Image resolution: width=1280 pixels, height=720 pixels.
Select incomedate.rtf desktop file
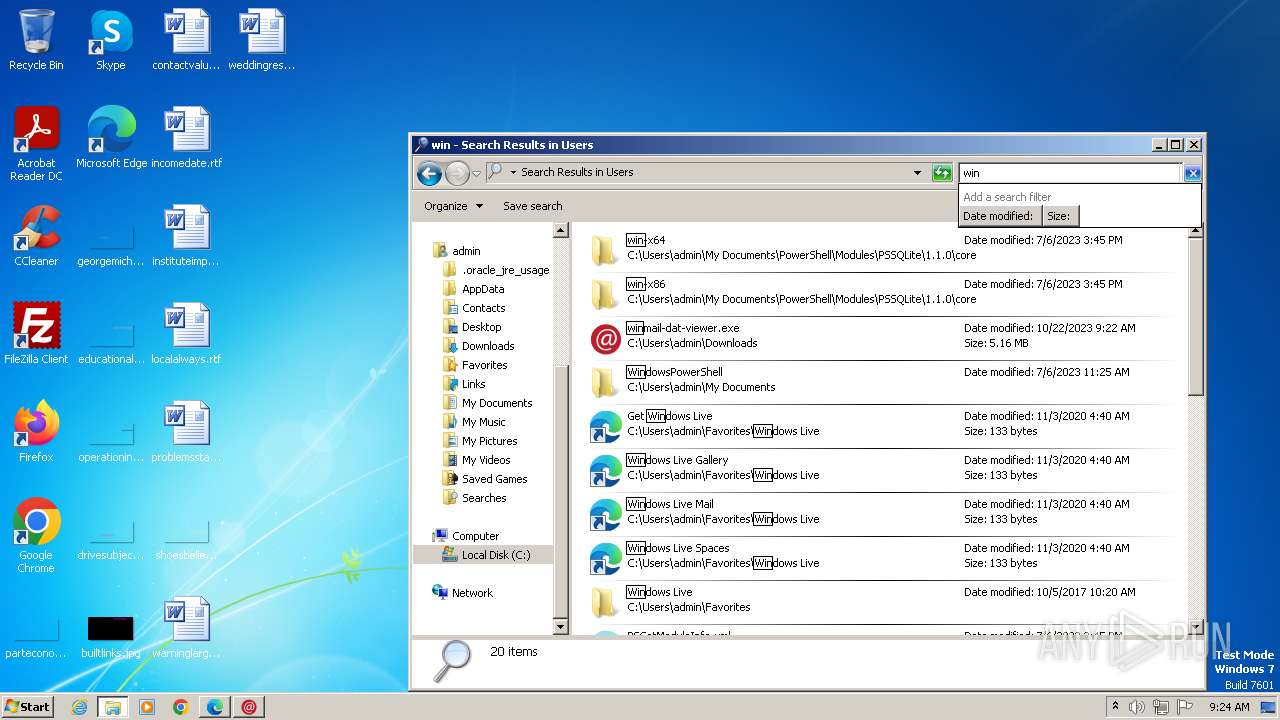click(187, 138)
